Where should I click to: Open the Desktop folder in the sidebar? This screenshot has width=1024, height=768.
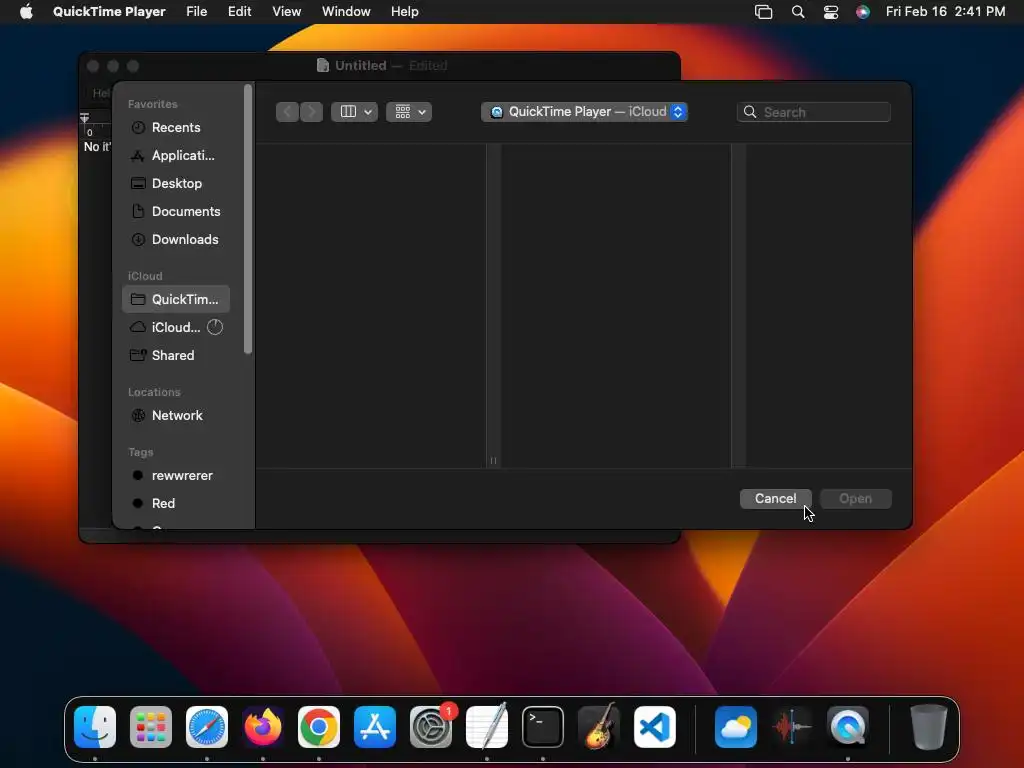click(x=176, y=184)
